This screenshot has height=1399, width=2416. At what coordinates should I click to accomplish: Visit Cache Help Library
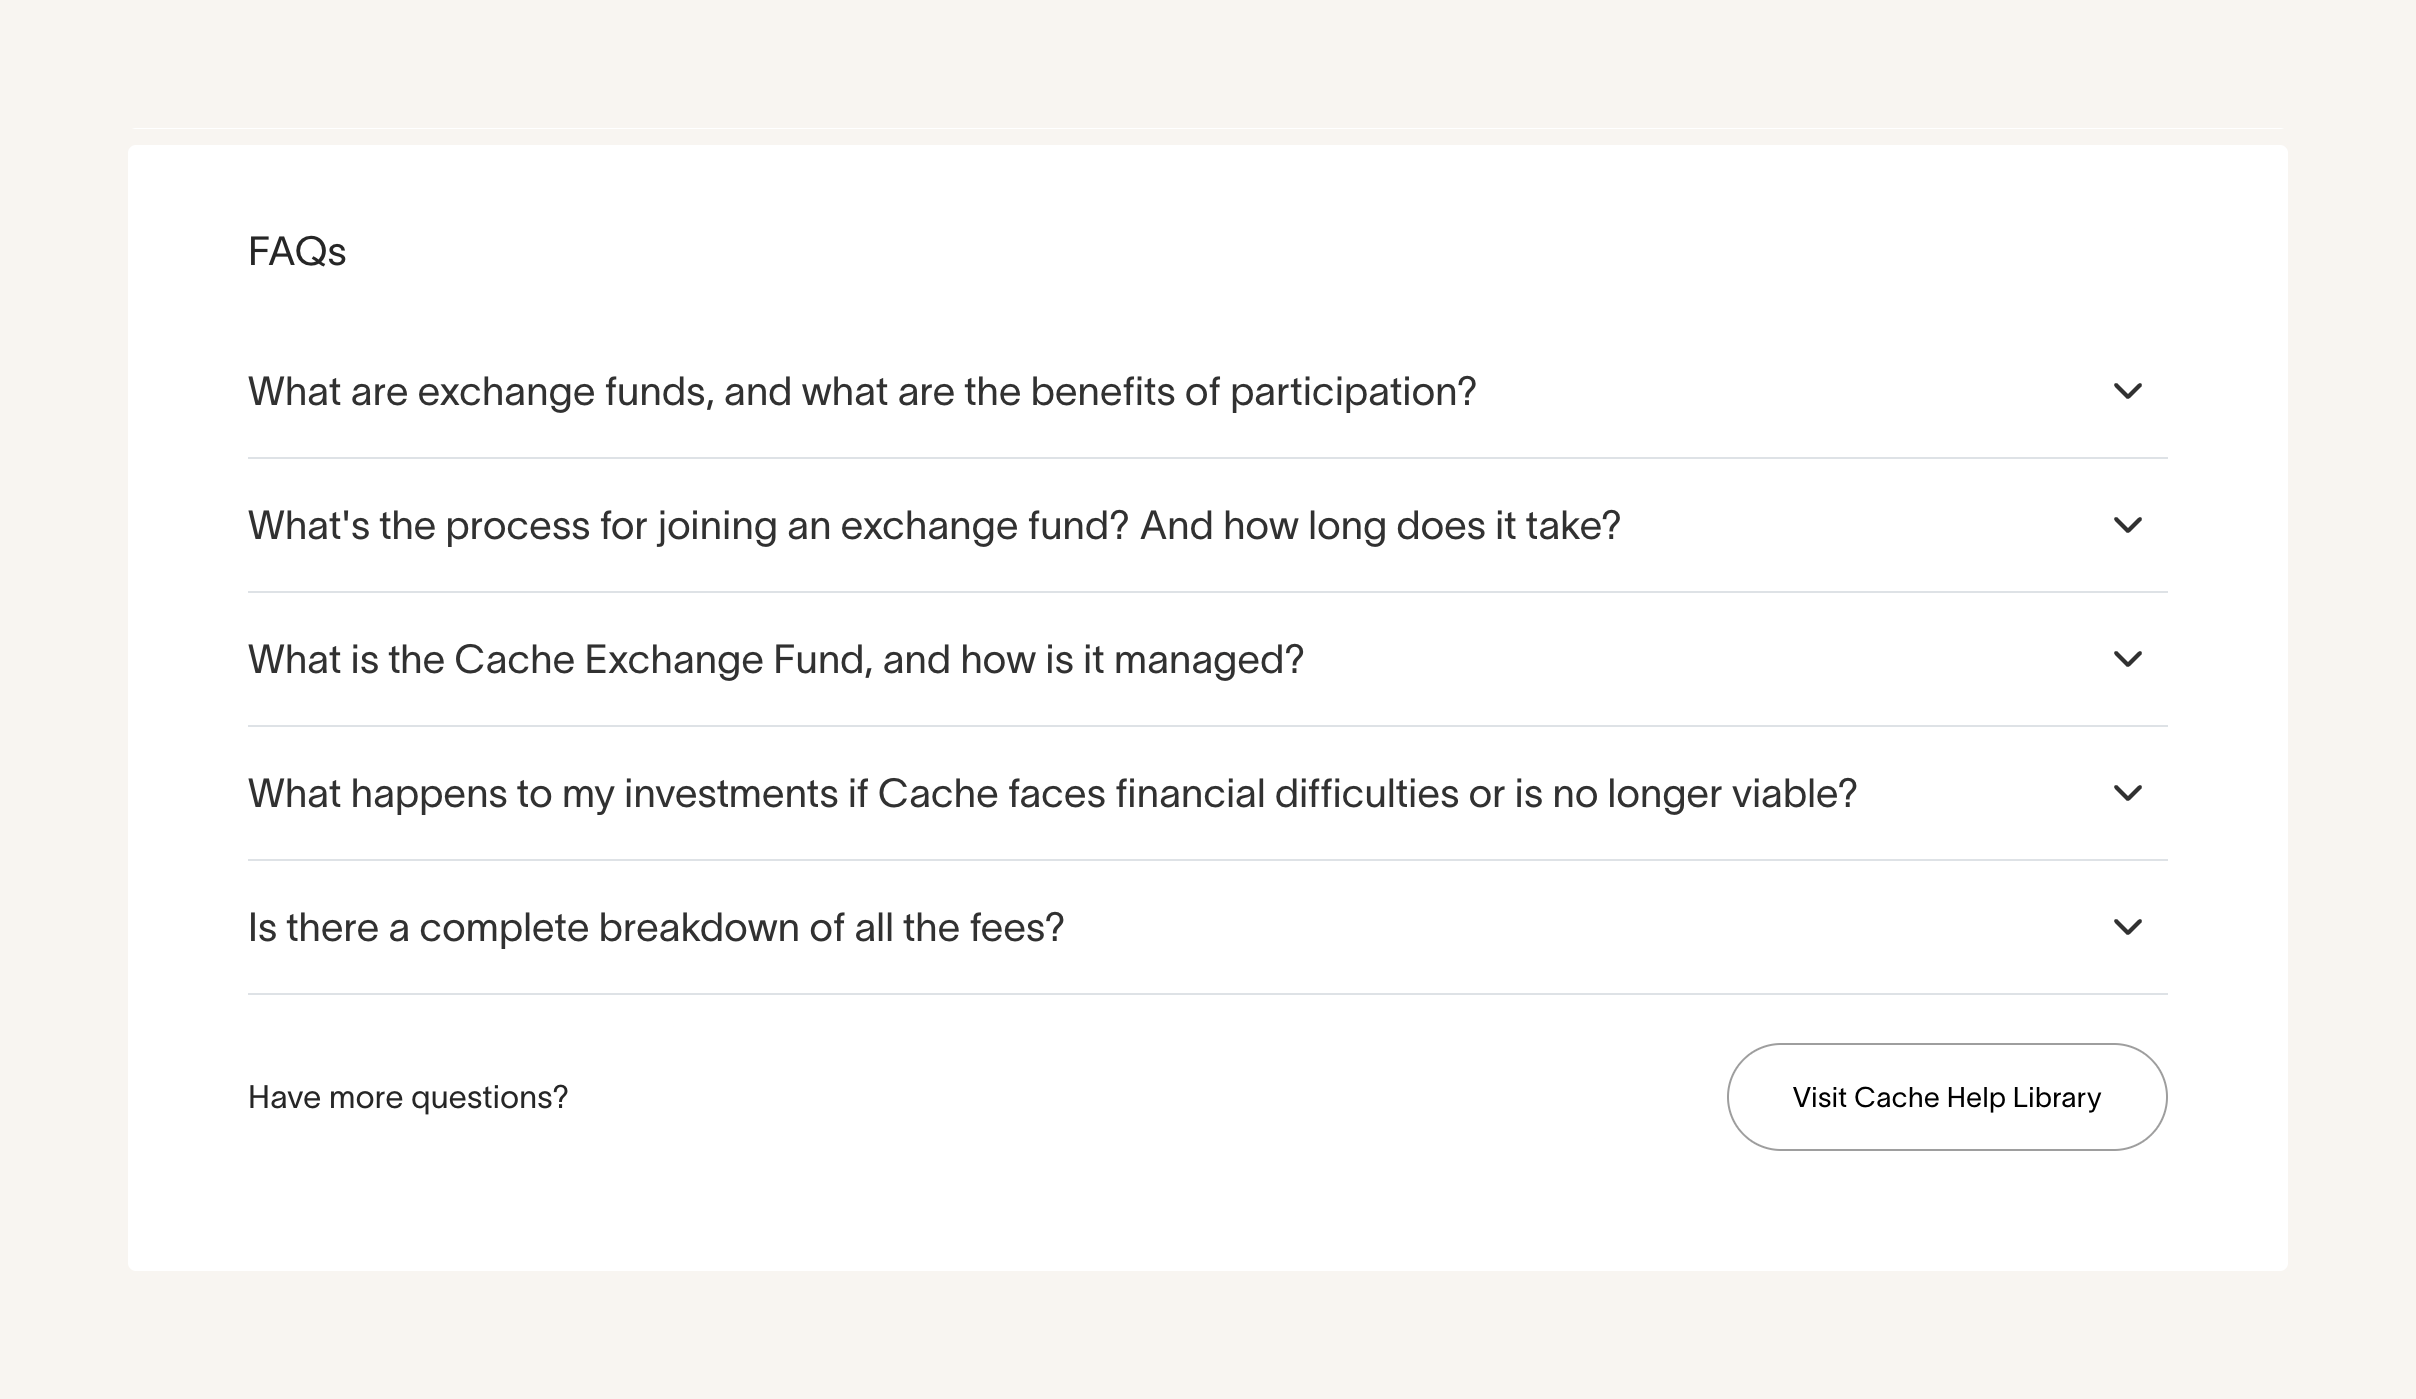point(1946,1097)
